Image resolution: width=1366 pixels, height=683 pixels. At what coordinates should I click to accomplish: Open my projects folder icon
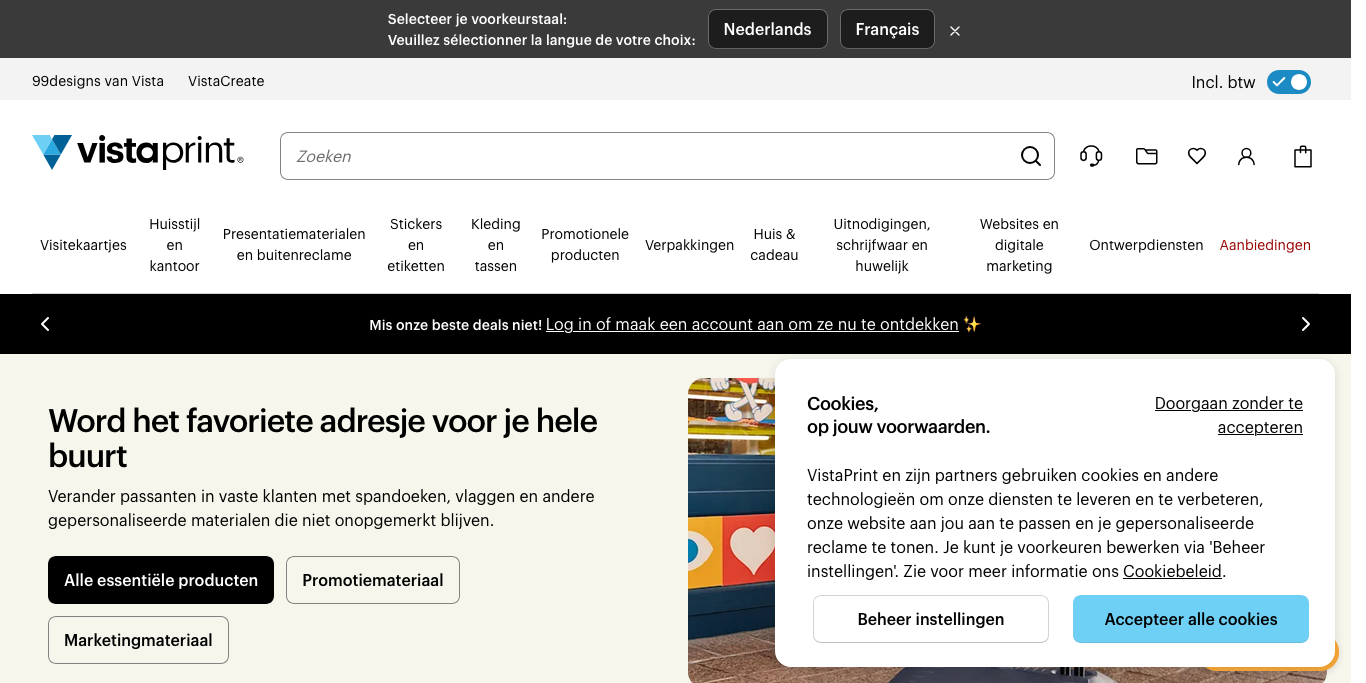click(1146, 156)
